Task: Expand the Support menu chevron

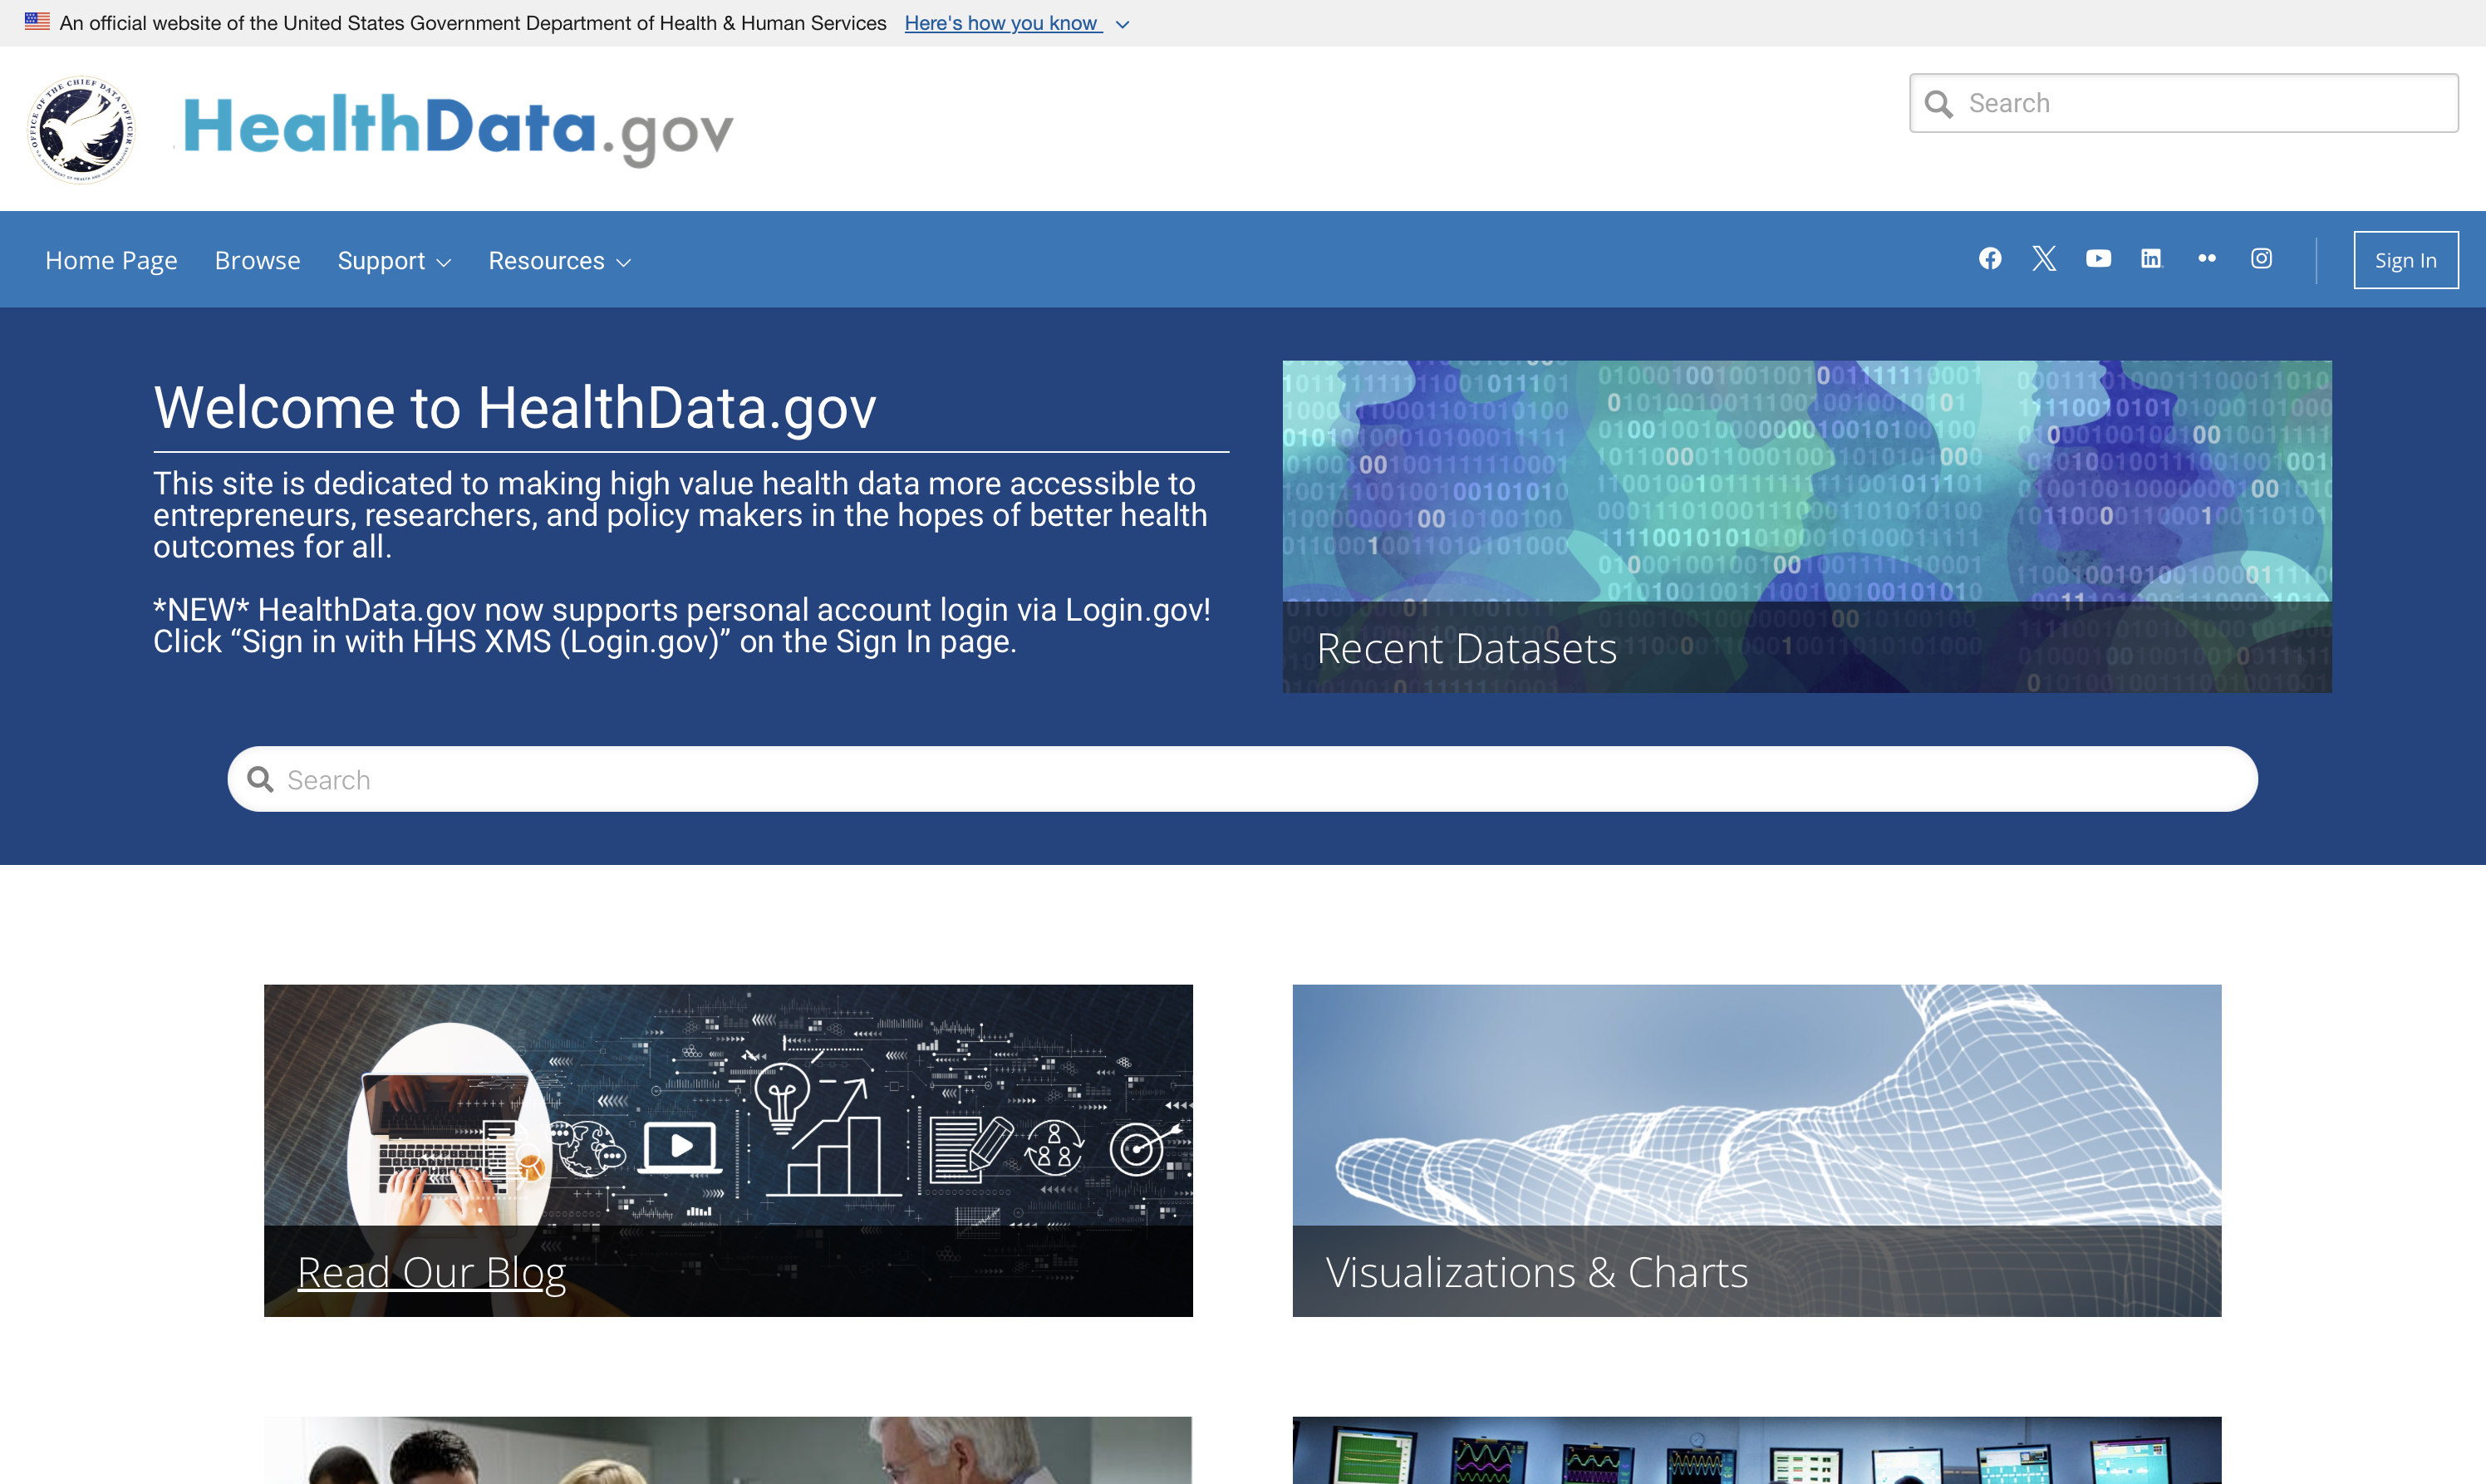Action: (444, 262)
